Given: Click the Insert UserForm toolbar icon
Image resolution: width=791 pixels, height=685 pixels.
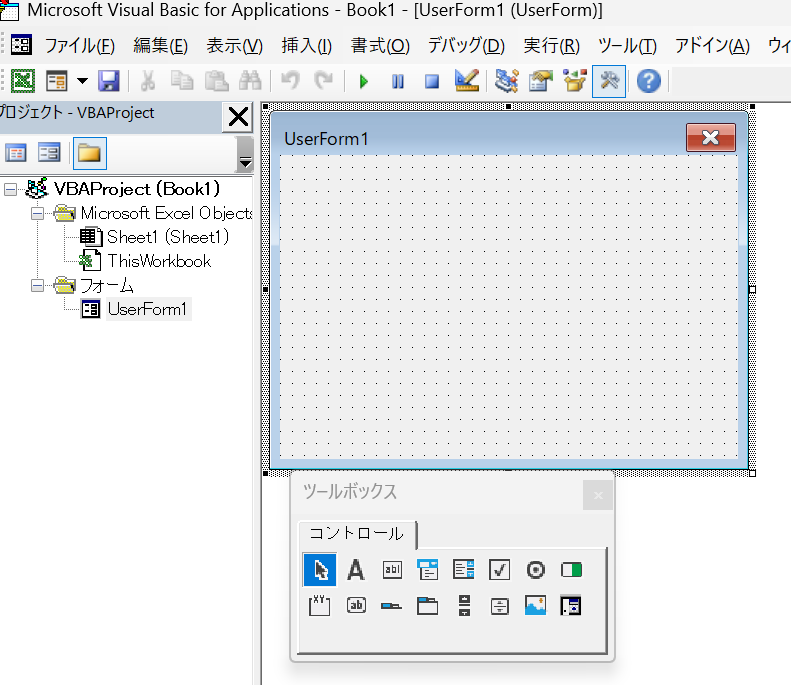Looking at the screenshot, I should click(x=56, y=81).
